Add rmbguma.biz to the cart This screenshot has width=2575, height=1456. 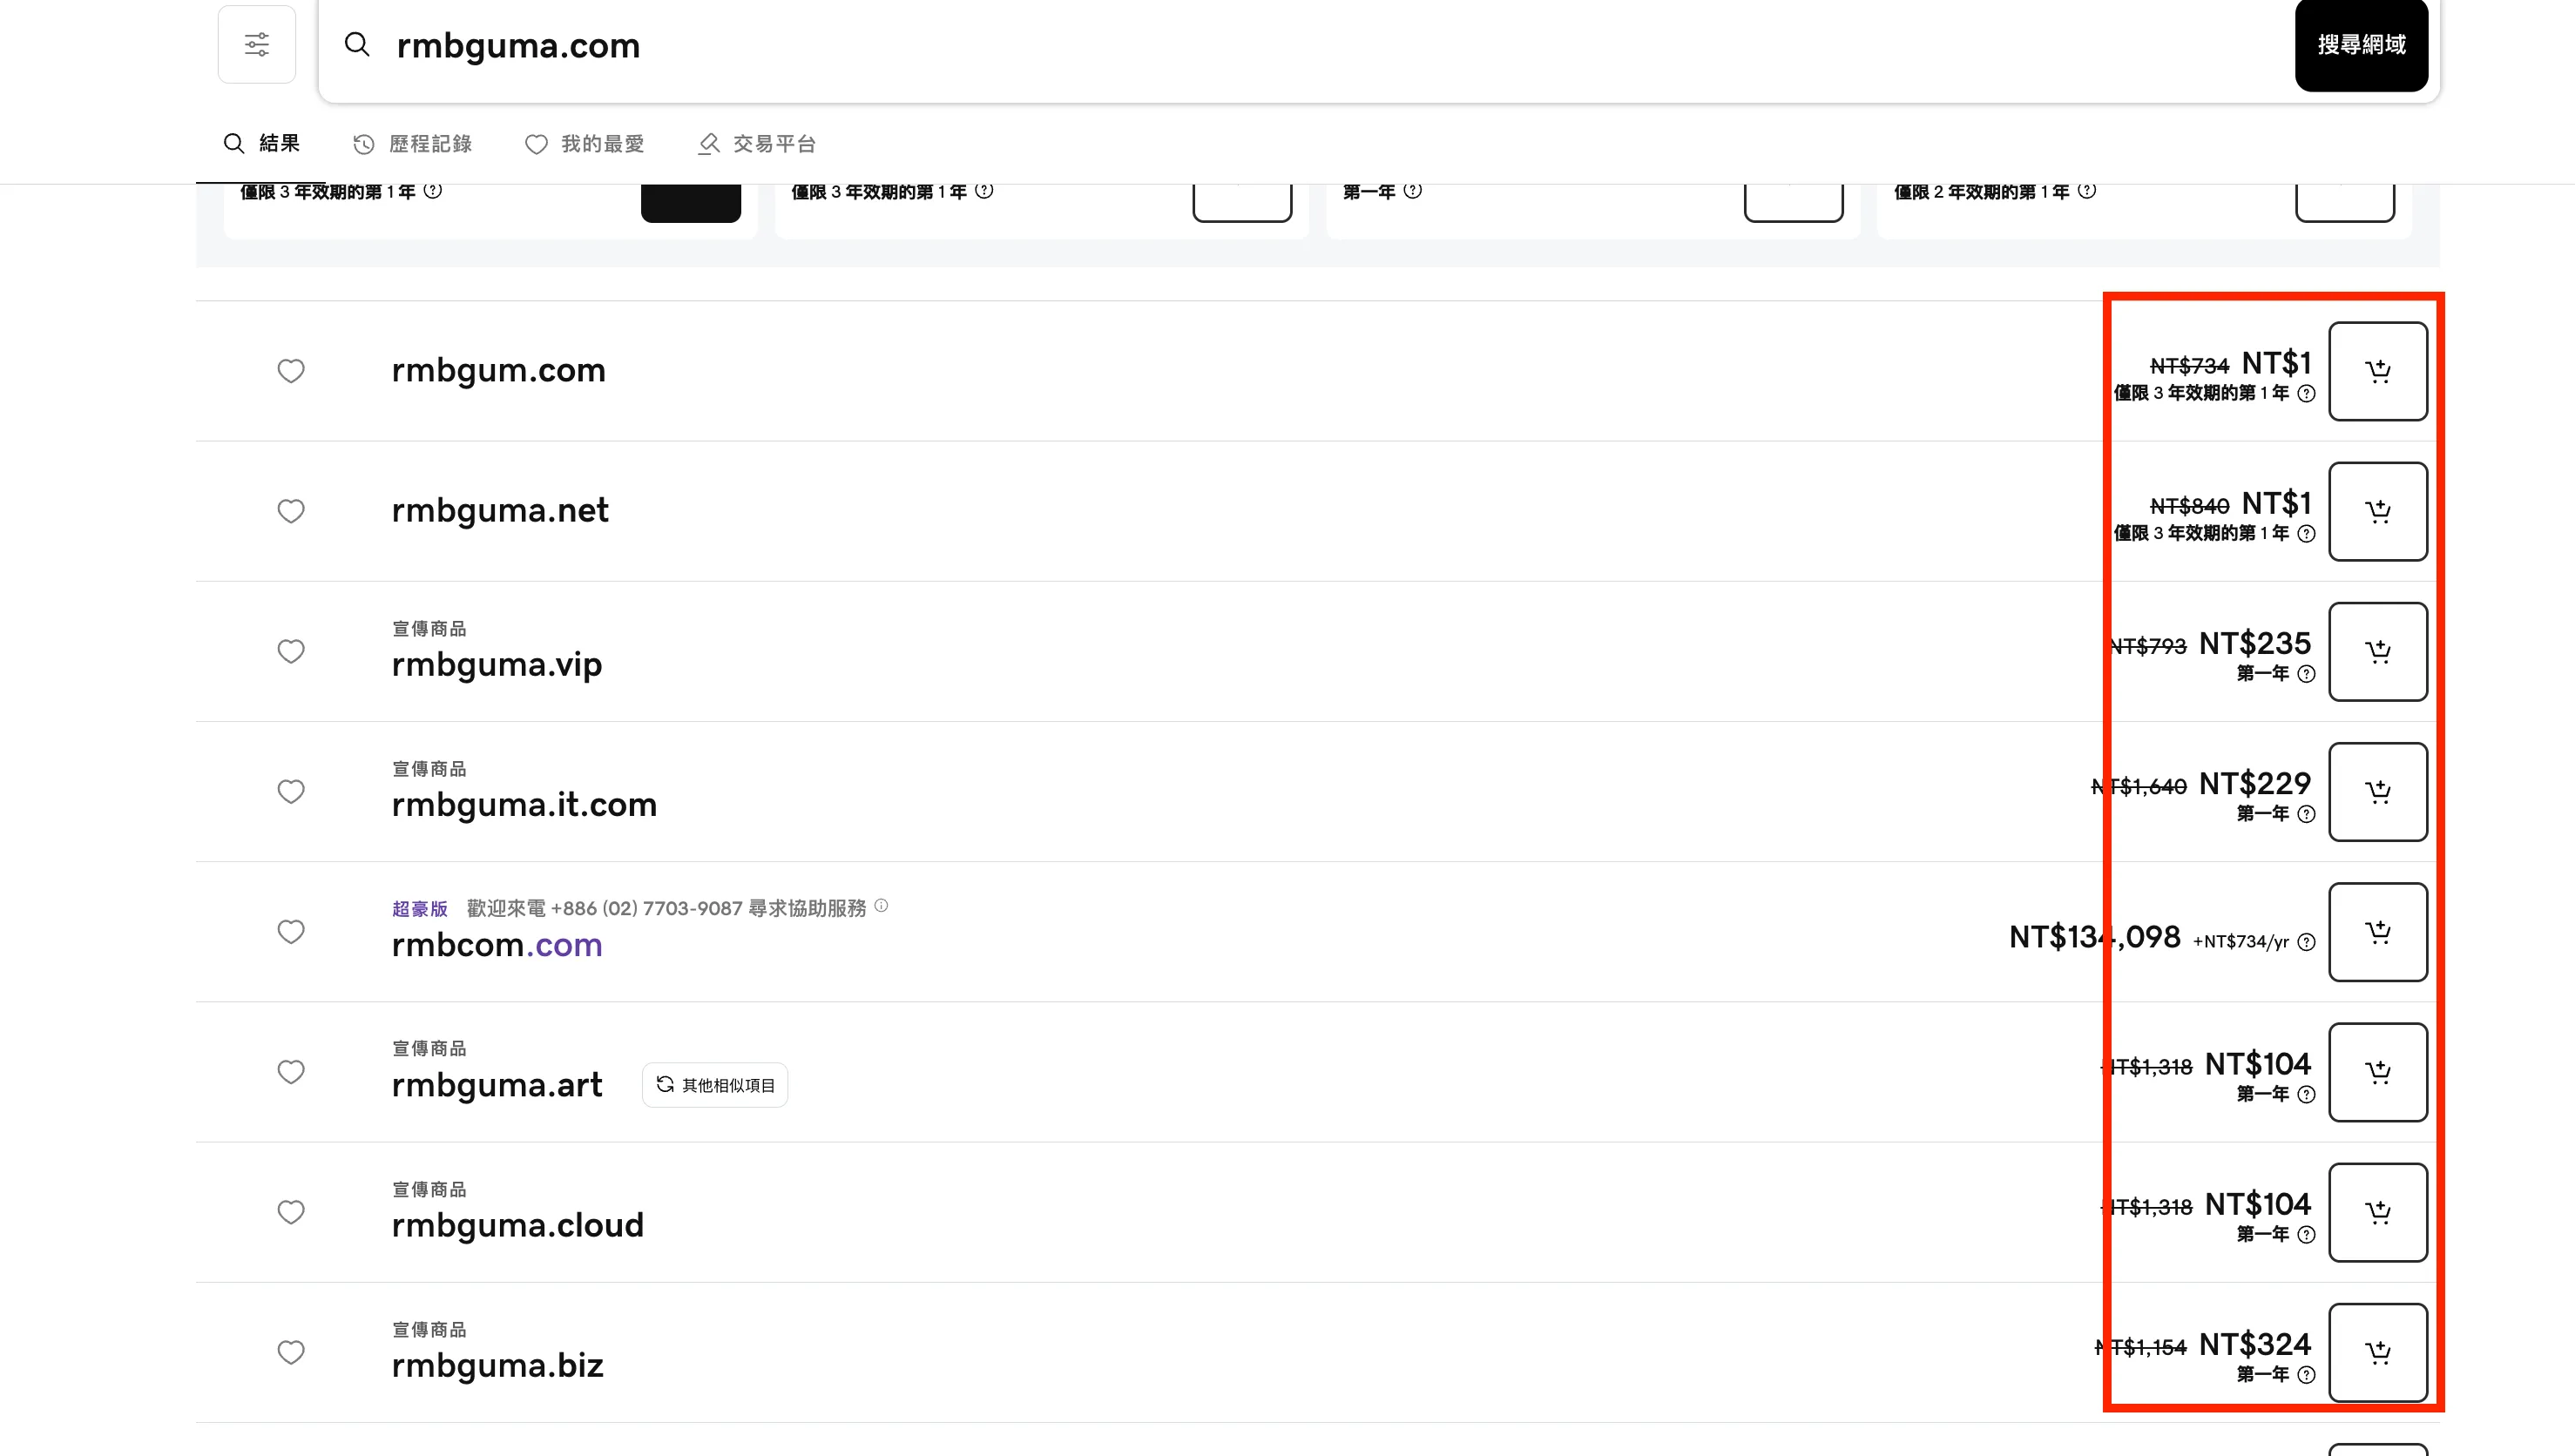pos(2377,1352)
